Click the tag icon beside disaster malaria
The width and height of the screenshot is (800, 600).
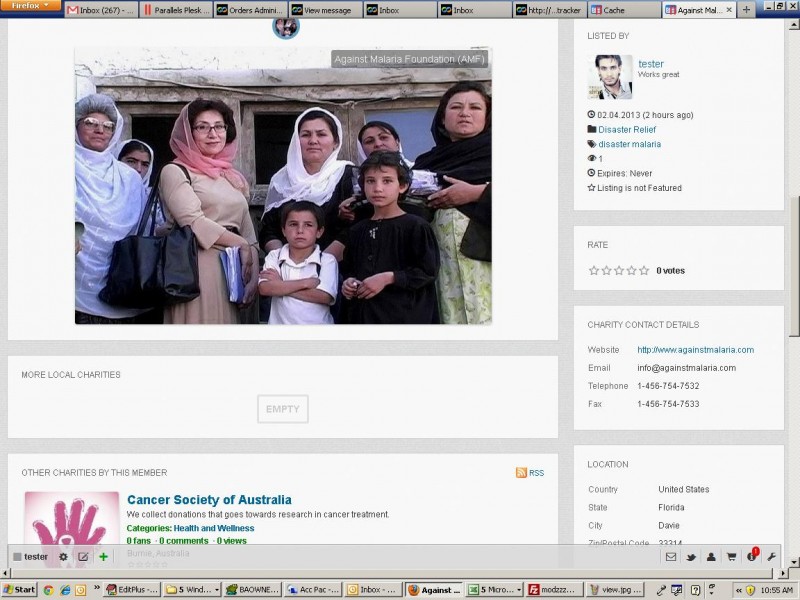[x=591, y=144]
